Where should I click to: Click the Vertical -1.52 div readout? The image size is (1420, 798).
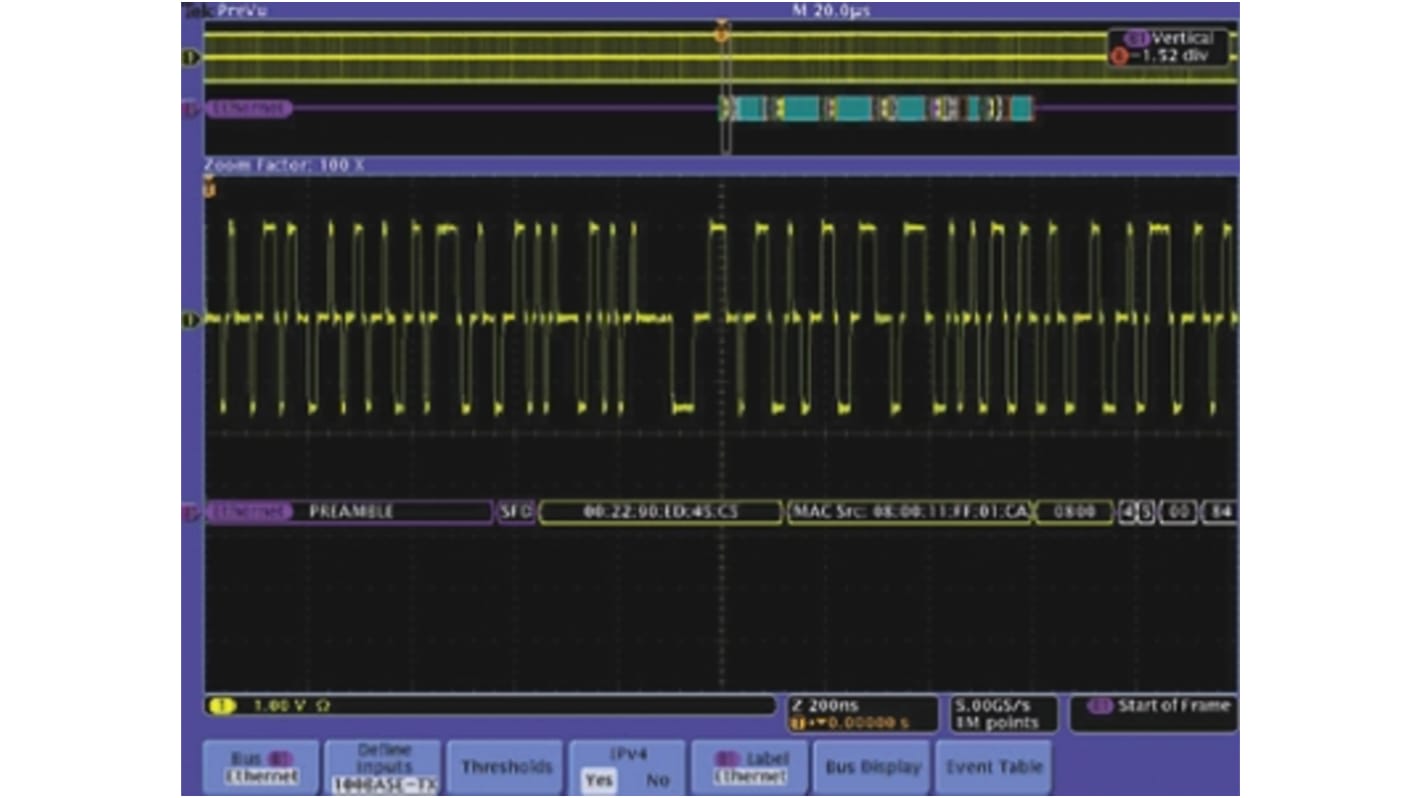[x=1170, y=48]
